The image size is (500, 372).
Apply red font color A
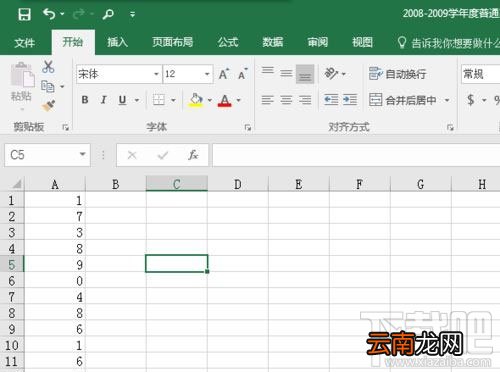pos(225,100)
